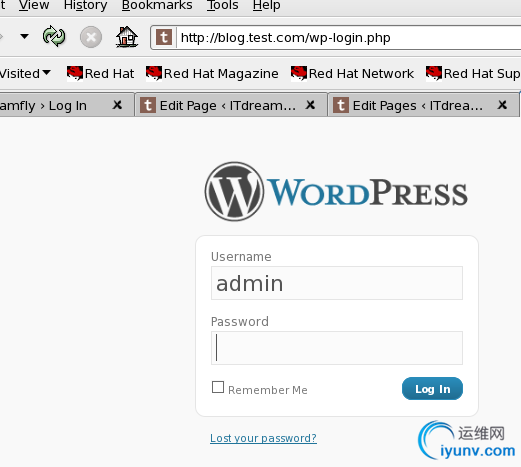The height and width of the screenshot is (467, 521).
Task: Click the Log In button
Action: point(432,389)
